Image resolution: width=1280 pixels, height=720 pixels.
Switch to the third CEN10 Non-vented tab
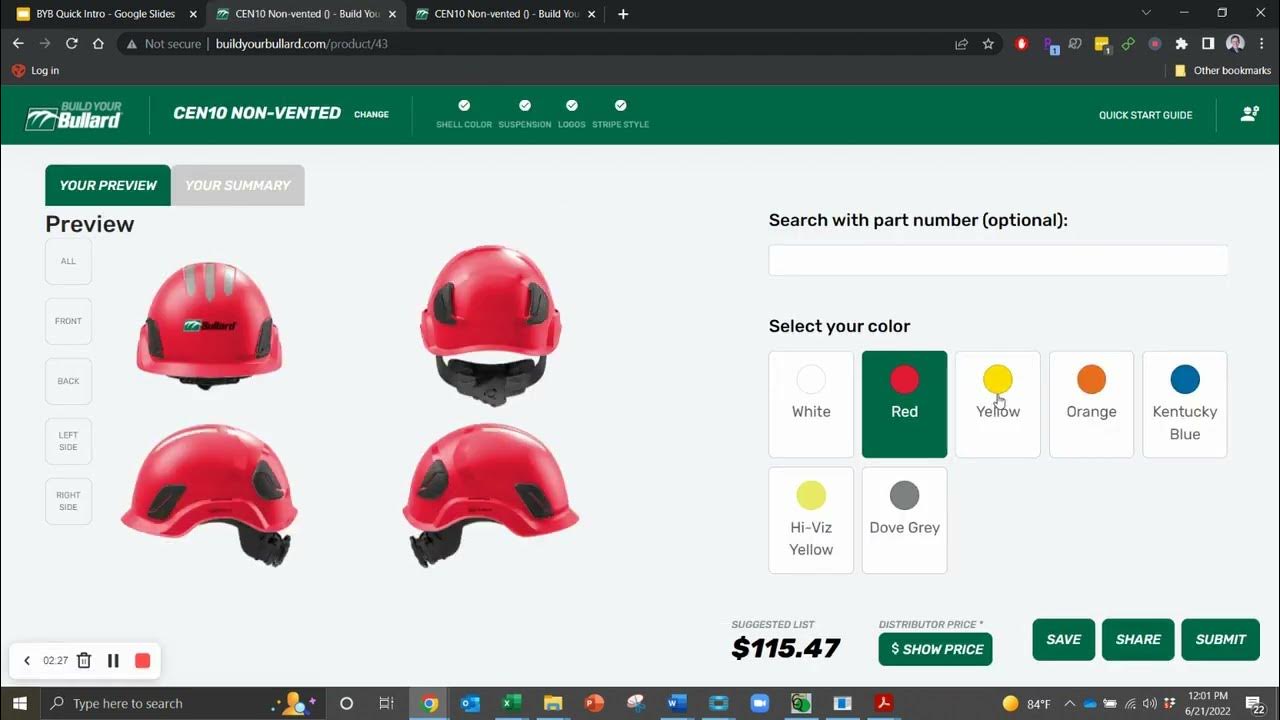tap(504, 14)
